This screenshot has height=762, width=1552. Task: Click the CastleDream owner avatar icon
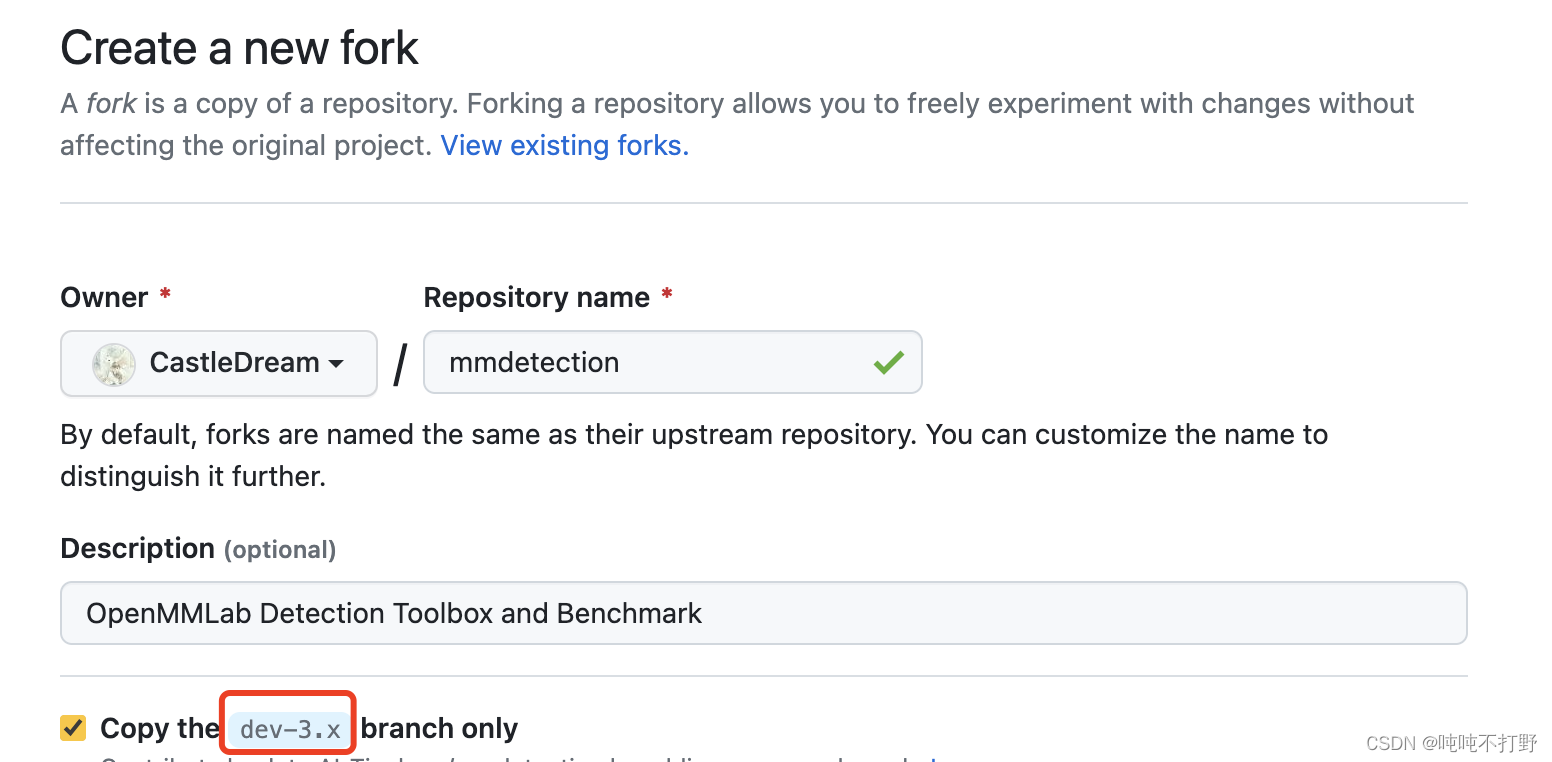(114, 364)
